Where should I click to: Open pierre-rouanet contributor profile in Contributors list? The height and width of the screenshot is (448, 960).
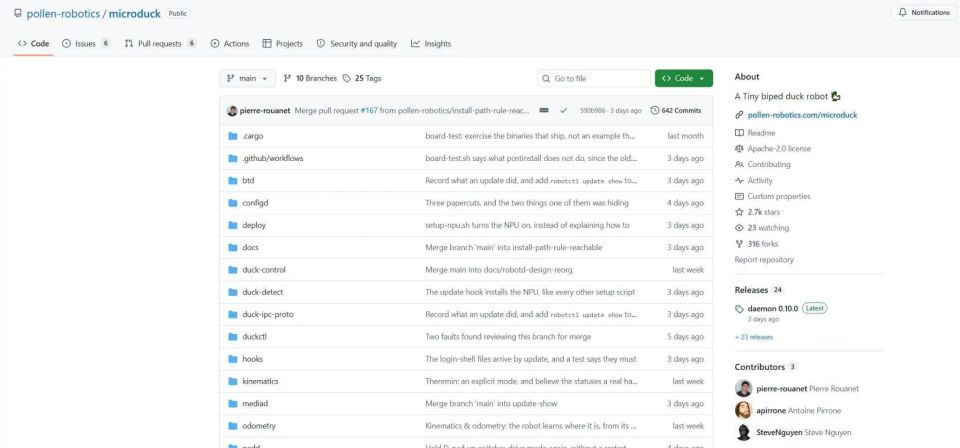(x=782, y=389)
